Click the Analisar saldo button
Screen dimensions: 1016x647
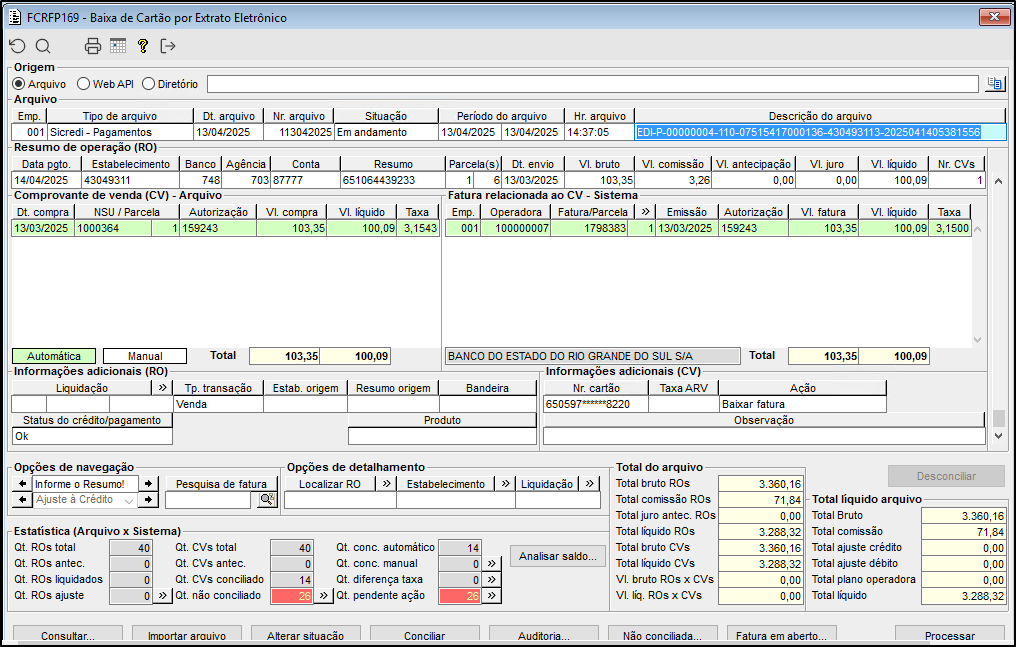click(x=558, y=556)
